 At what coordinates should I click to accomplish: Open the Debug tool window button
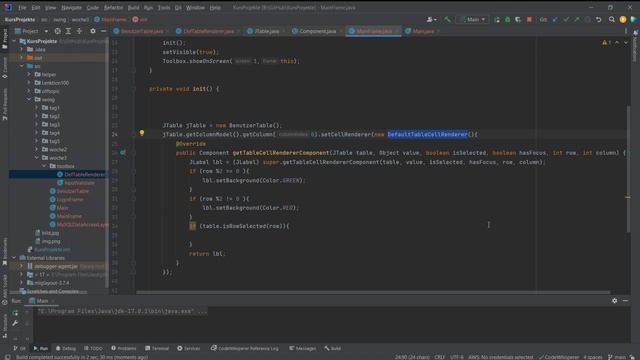[66, 349]
